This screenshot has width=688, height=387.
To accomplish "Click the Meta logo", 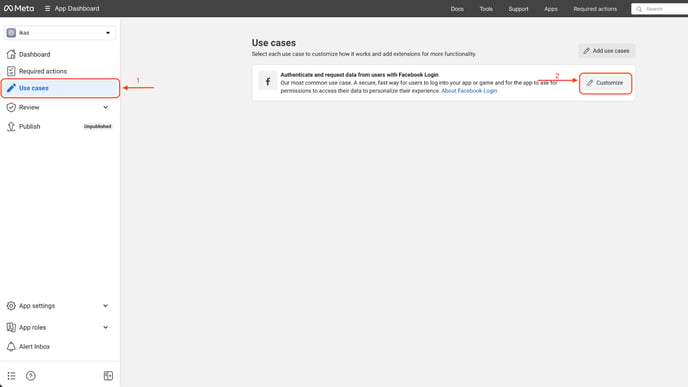I will [19, 8].
